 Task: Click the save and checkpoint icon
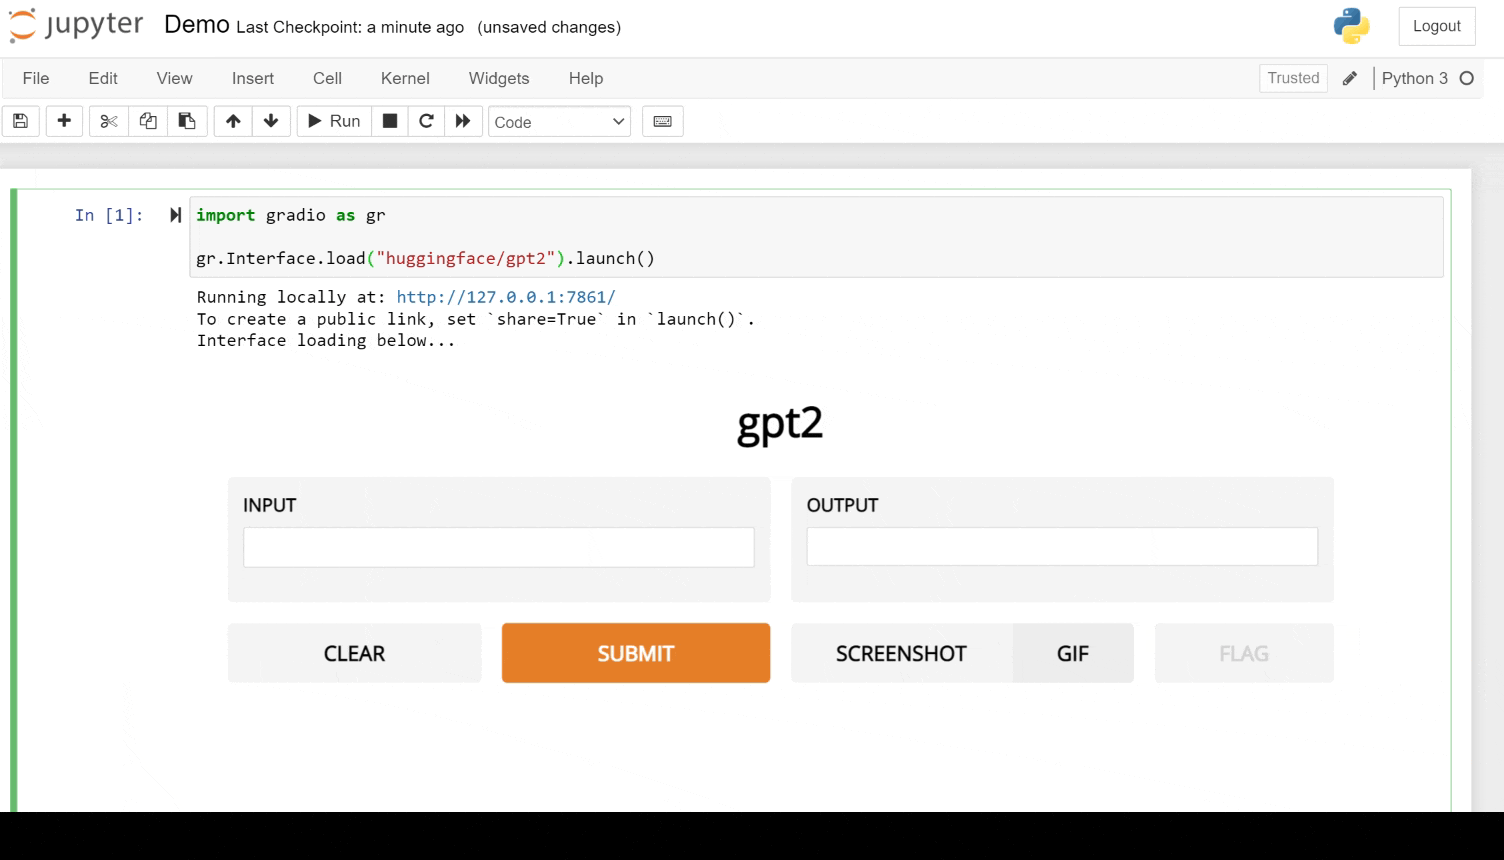pos(20,121)
